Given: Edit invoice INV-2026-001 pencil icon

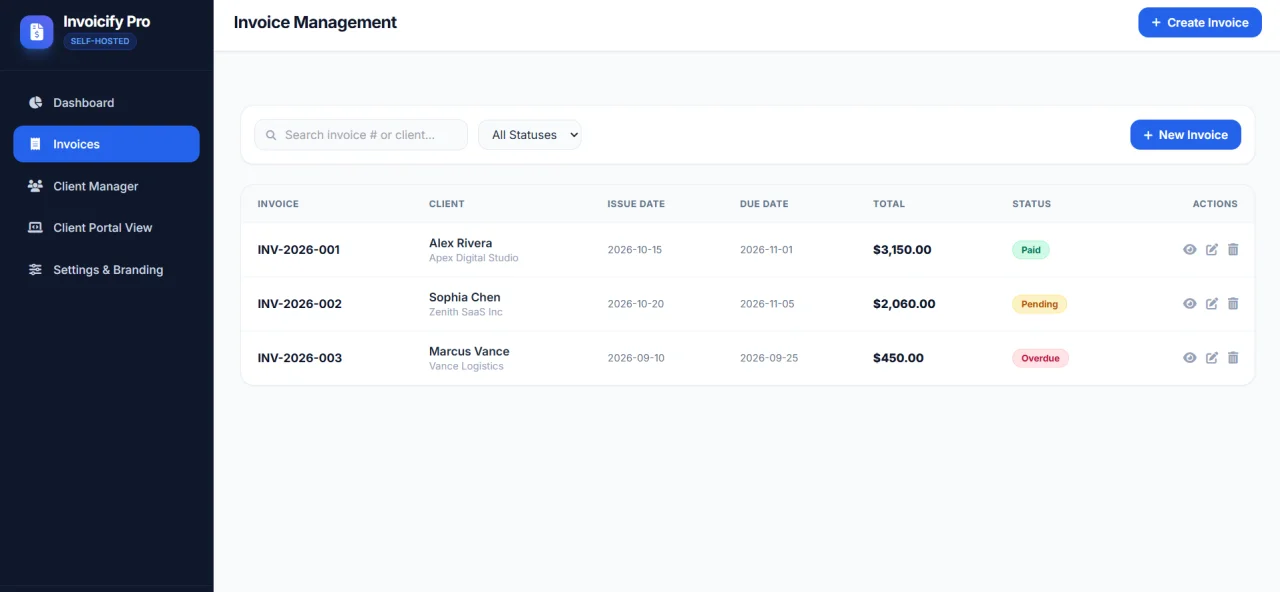Looking at the screenshot, I should (1212, 250).
